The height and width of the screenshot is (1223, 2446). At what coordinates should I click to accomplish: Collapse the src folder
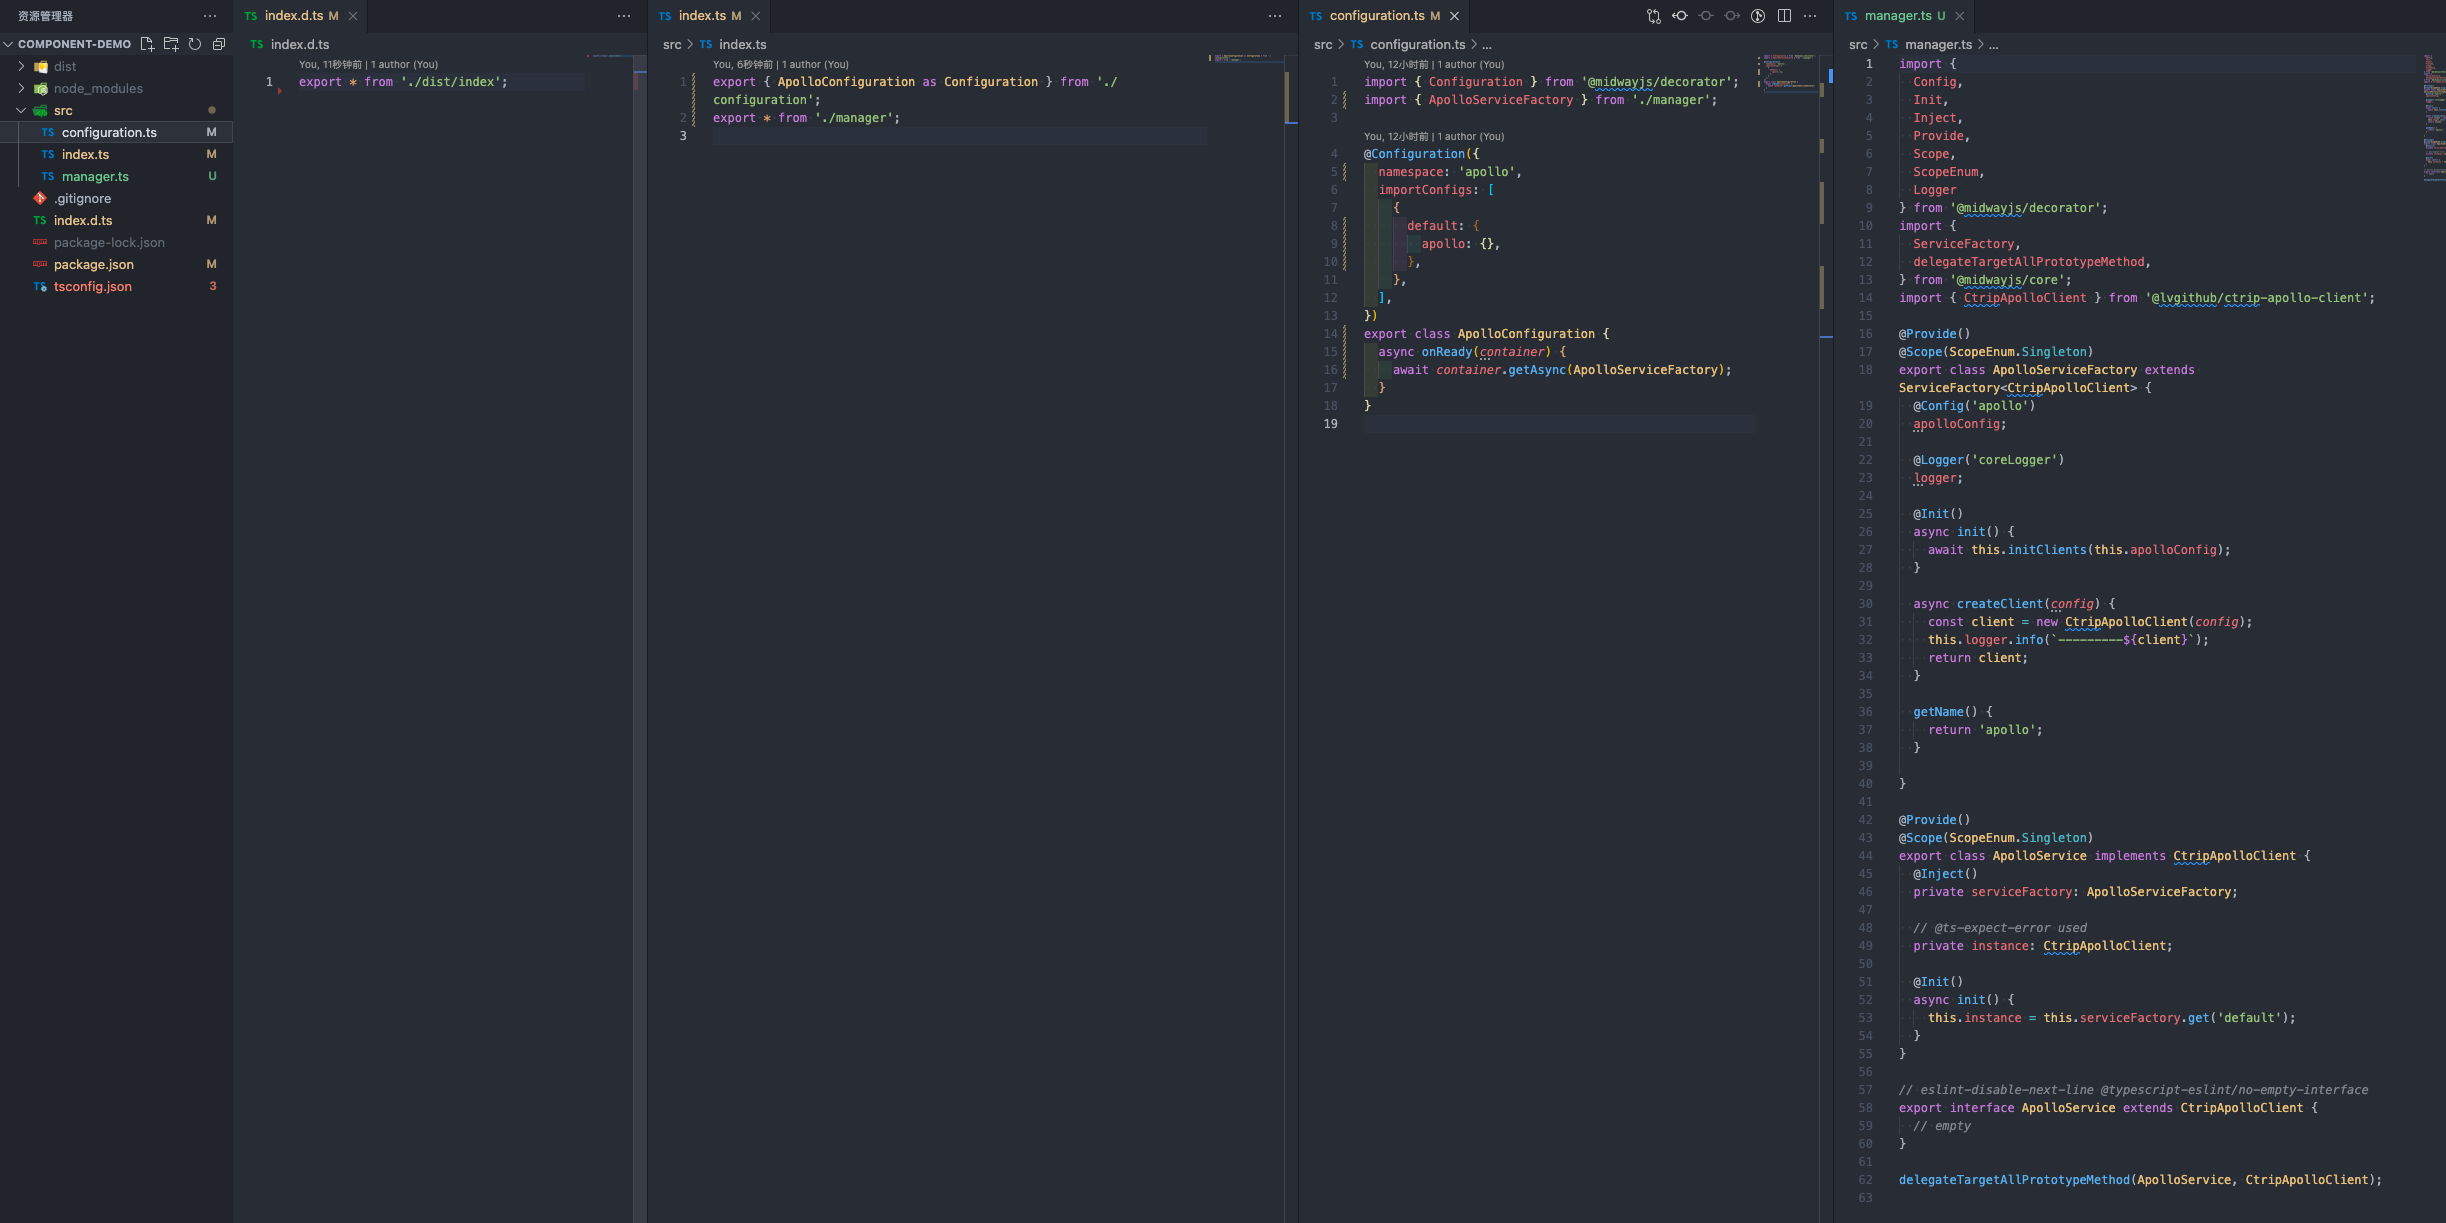(x=21, y=110)
